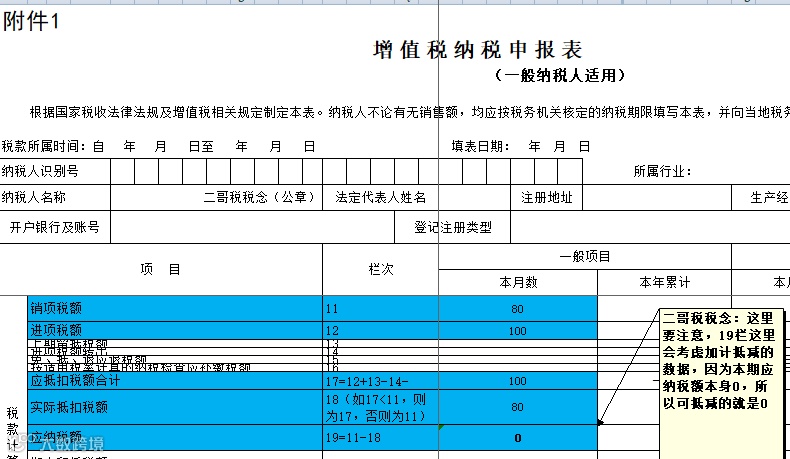790x459 pixels.
Task: Click the 填表日期 field label
Action: 480,147
